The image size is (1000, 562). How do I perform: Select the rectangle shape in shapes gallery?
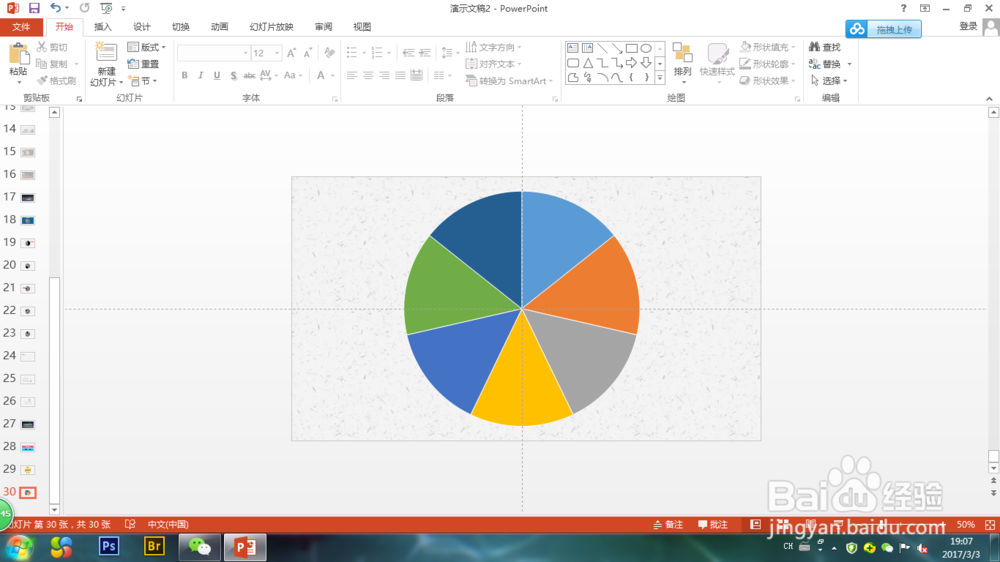click(631, 48)
